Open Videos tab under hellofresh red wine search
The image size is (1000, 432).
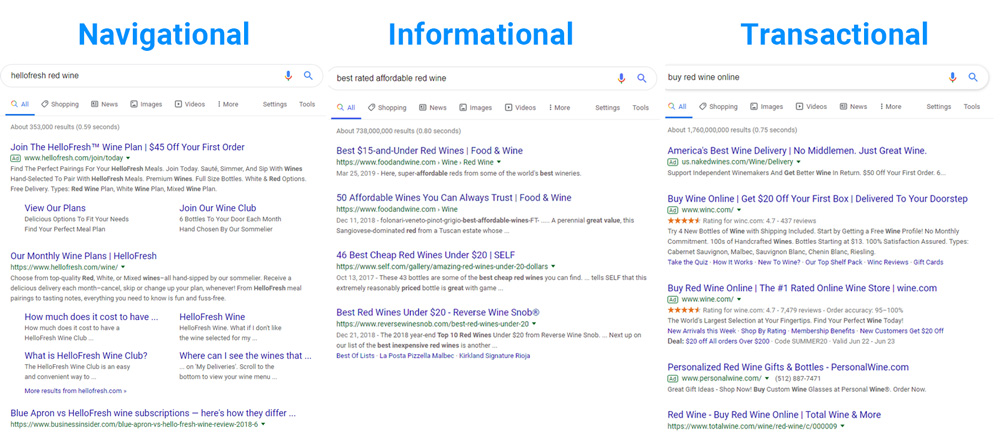pyautogui.click(x=190, y=104)
